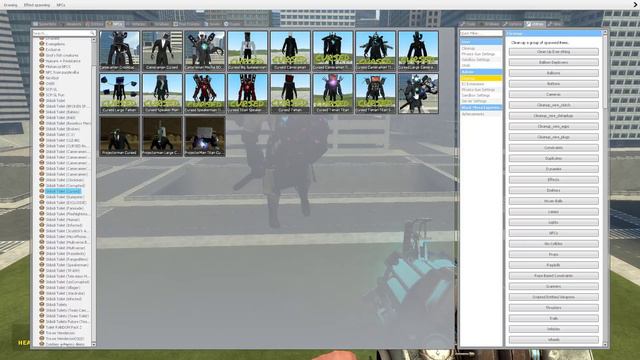The height and width of the screenshot is (360, 640).
Task: Switch to the Options tab on right panel
Action: point(513,24)
